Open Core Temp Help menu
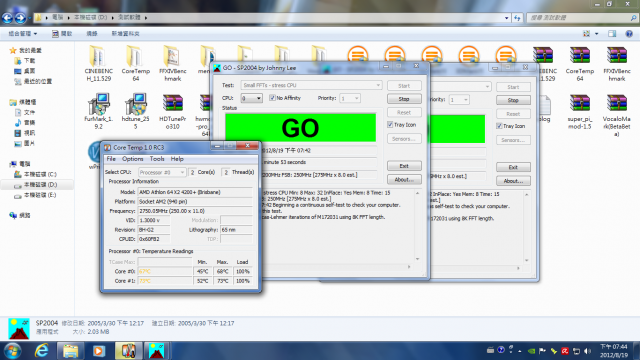 click(x=177, y=159)
